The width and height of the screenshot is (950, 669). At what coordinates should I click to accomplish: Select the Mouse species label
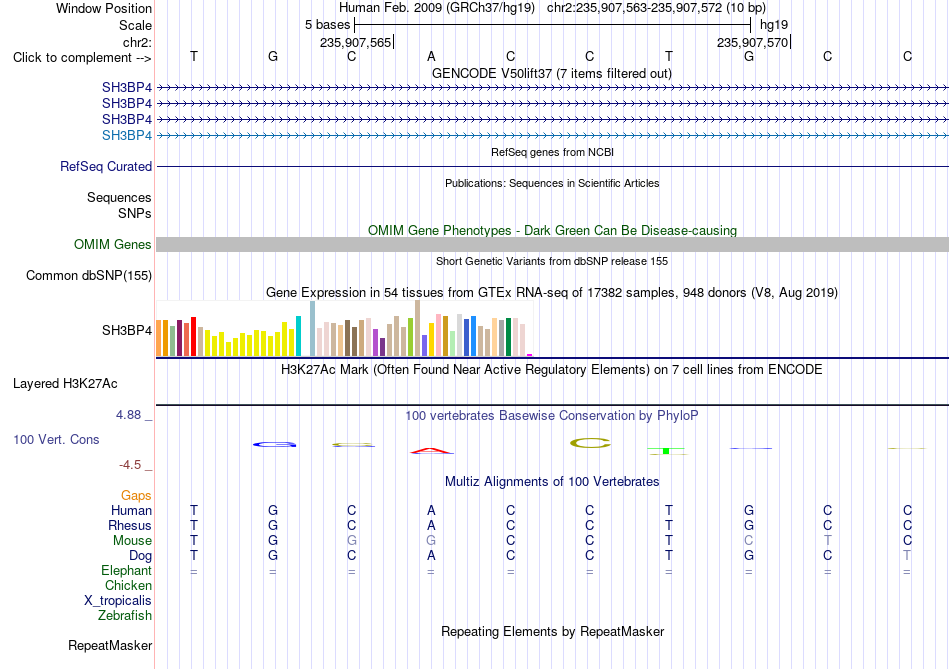pos(132,541)
